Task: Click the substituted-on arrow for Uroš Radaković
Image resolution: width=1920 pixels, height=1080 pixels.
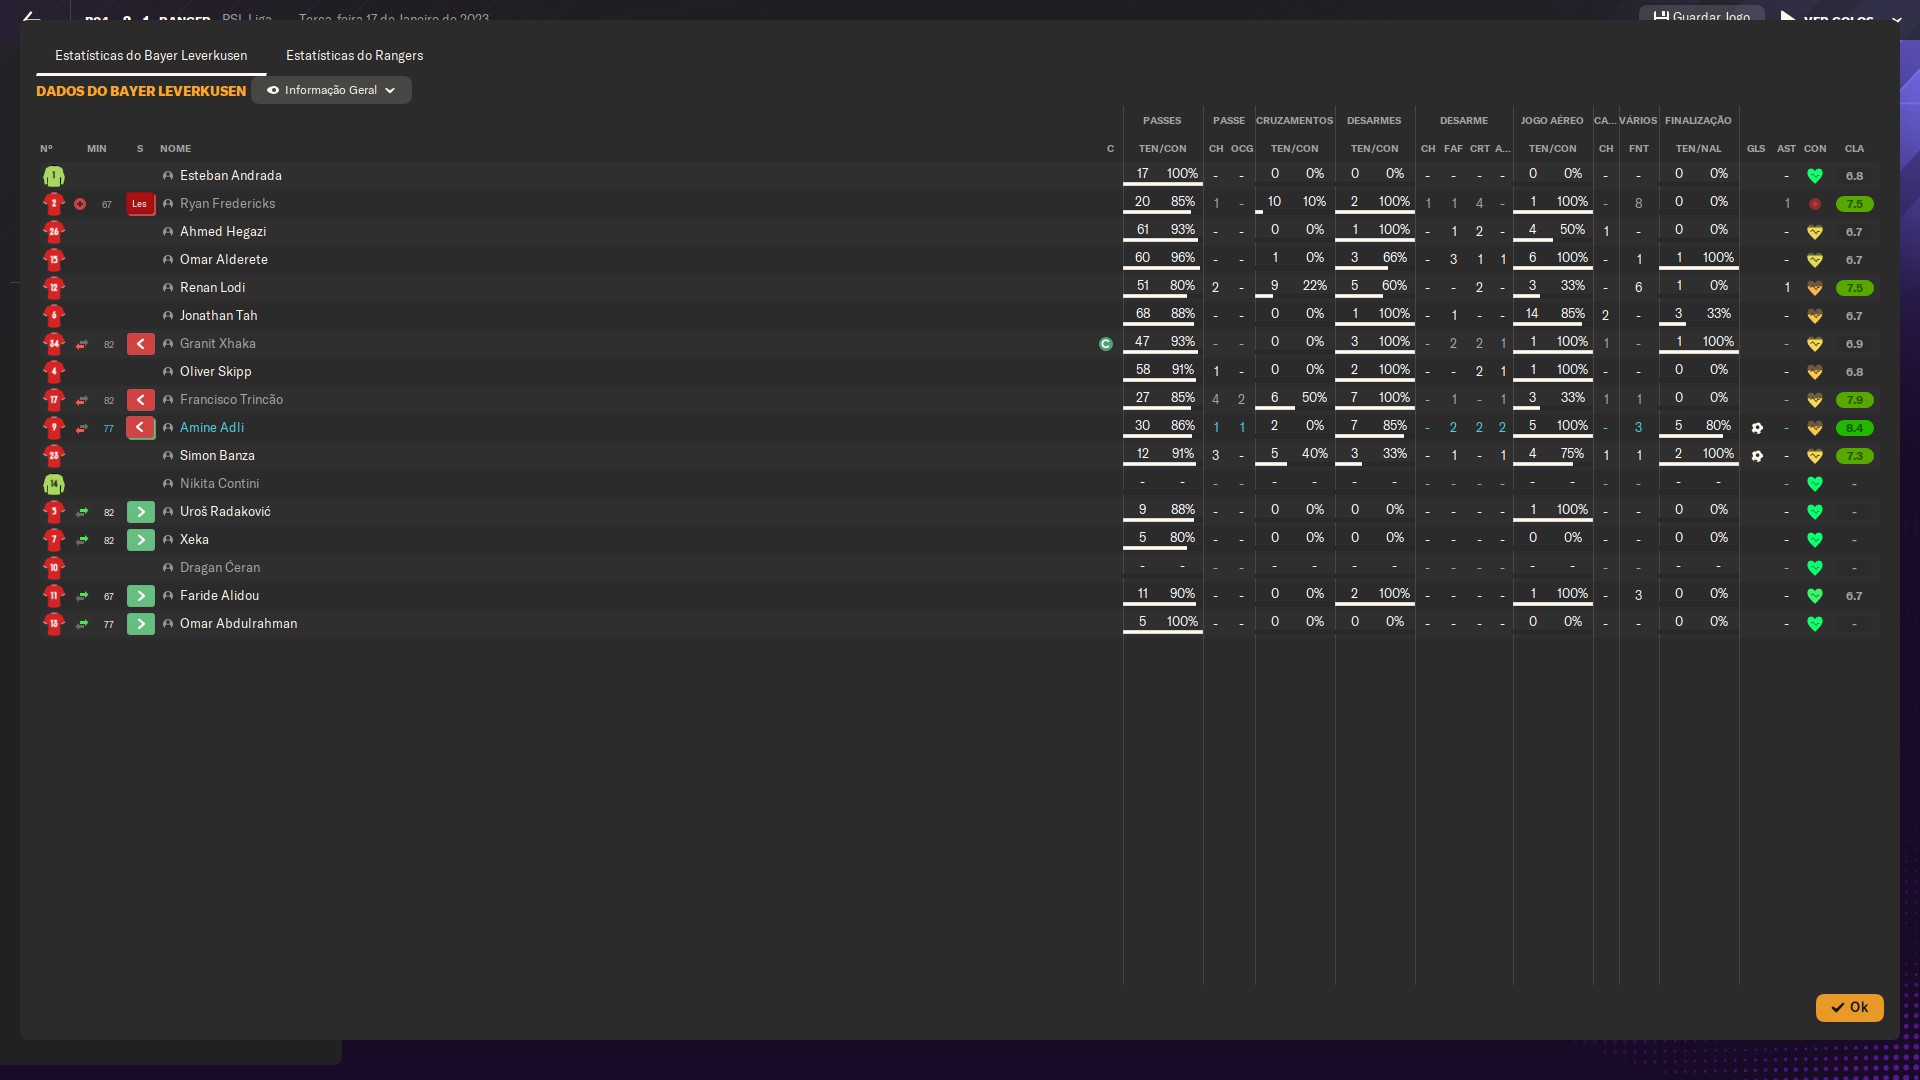Action: point(140,512)
